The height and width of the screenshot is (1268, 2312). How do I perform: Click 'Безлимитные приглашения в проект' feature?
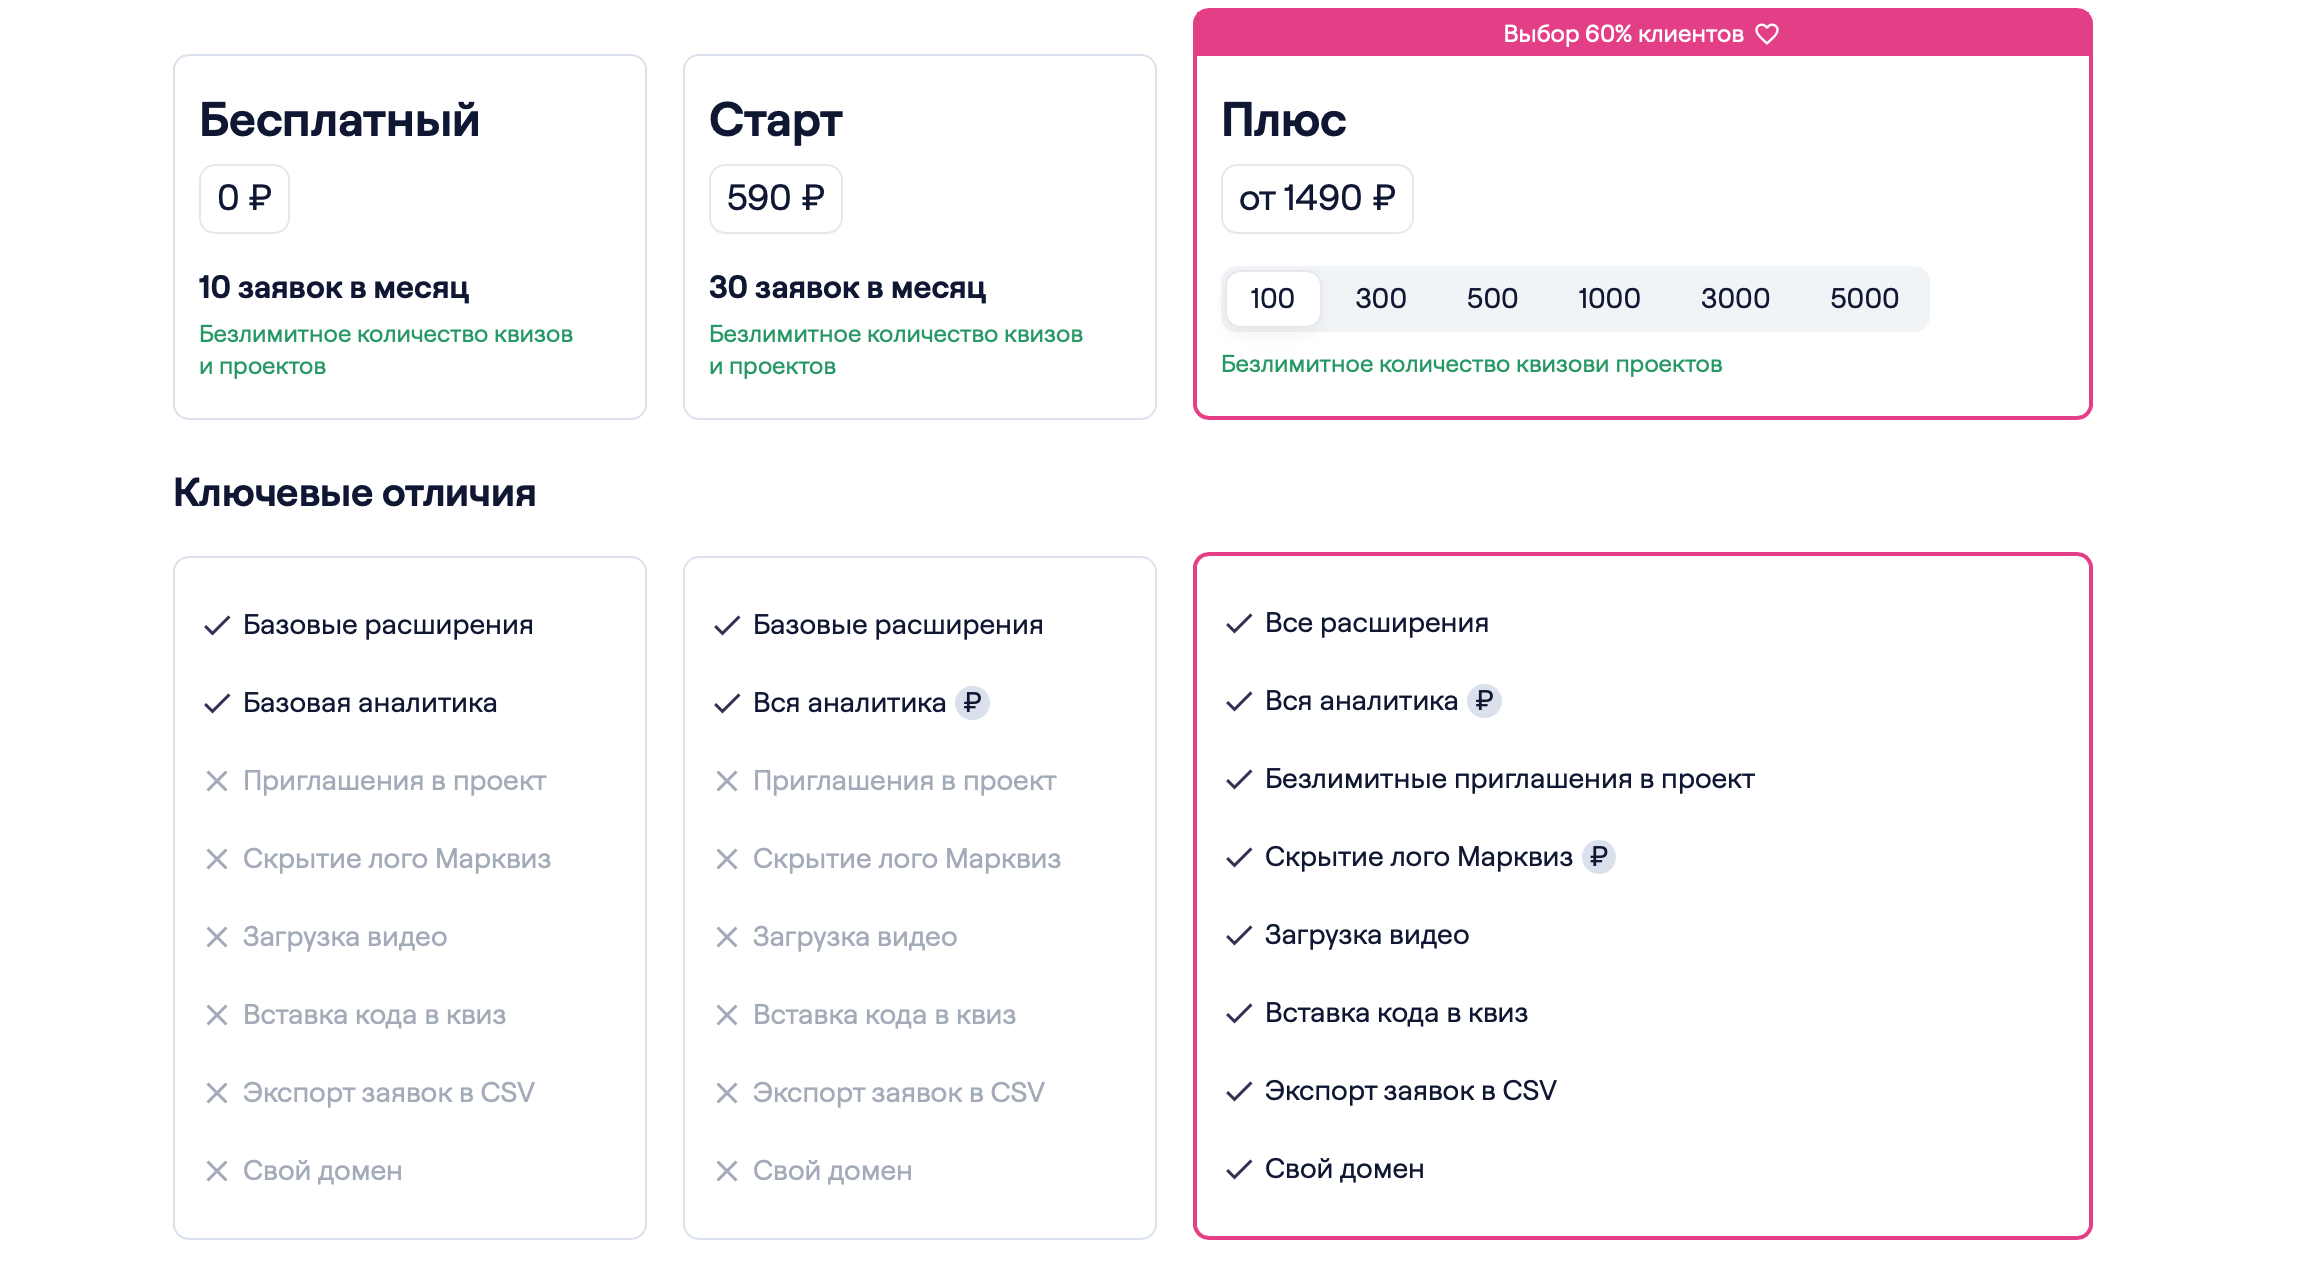pyautogui.click(x=1509, y=779)
